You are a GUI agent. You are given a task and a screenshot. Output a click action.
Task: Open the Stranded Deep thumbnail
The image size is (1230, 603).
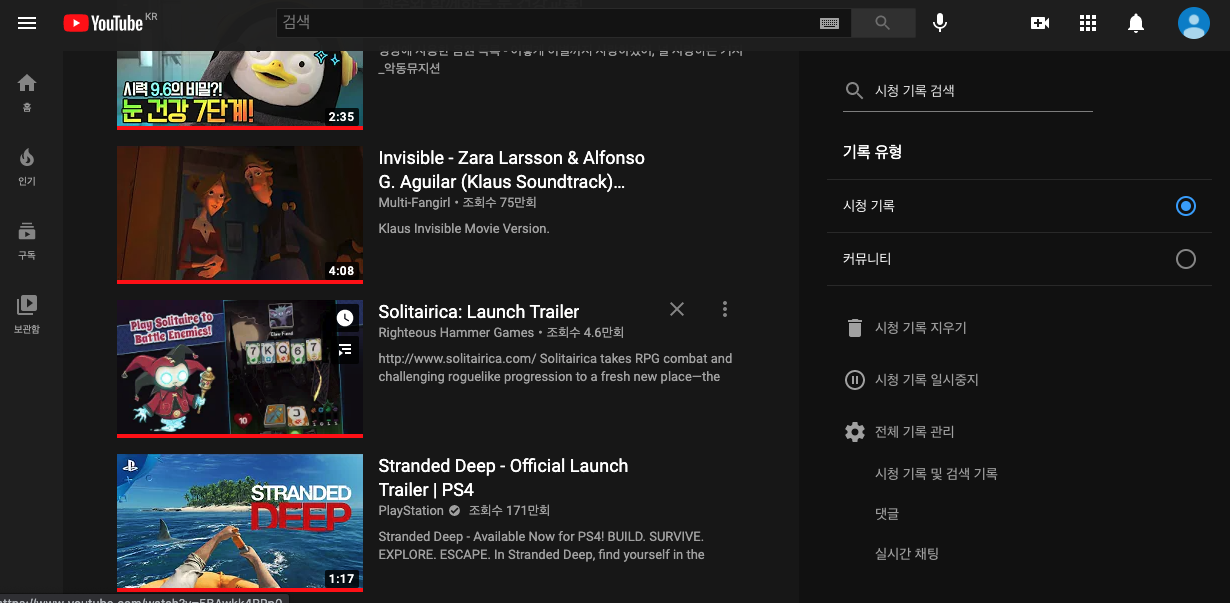click(240, 522)
